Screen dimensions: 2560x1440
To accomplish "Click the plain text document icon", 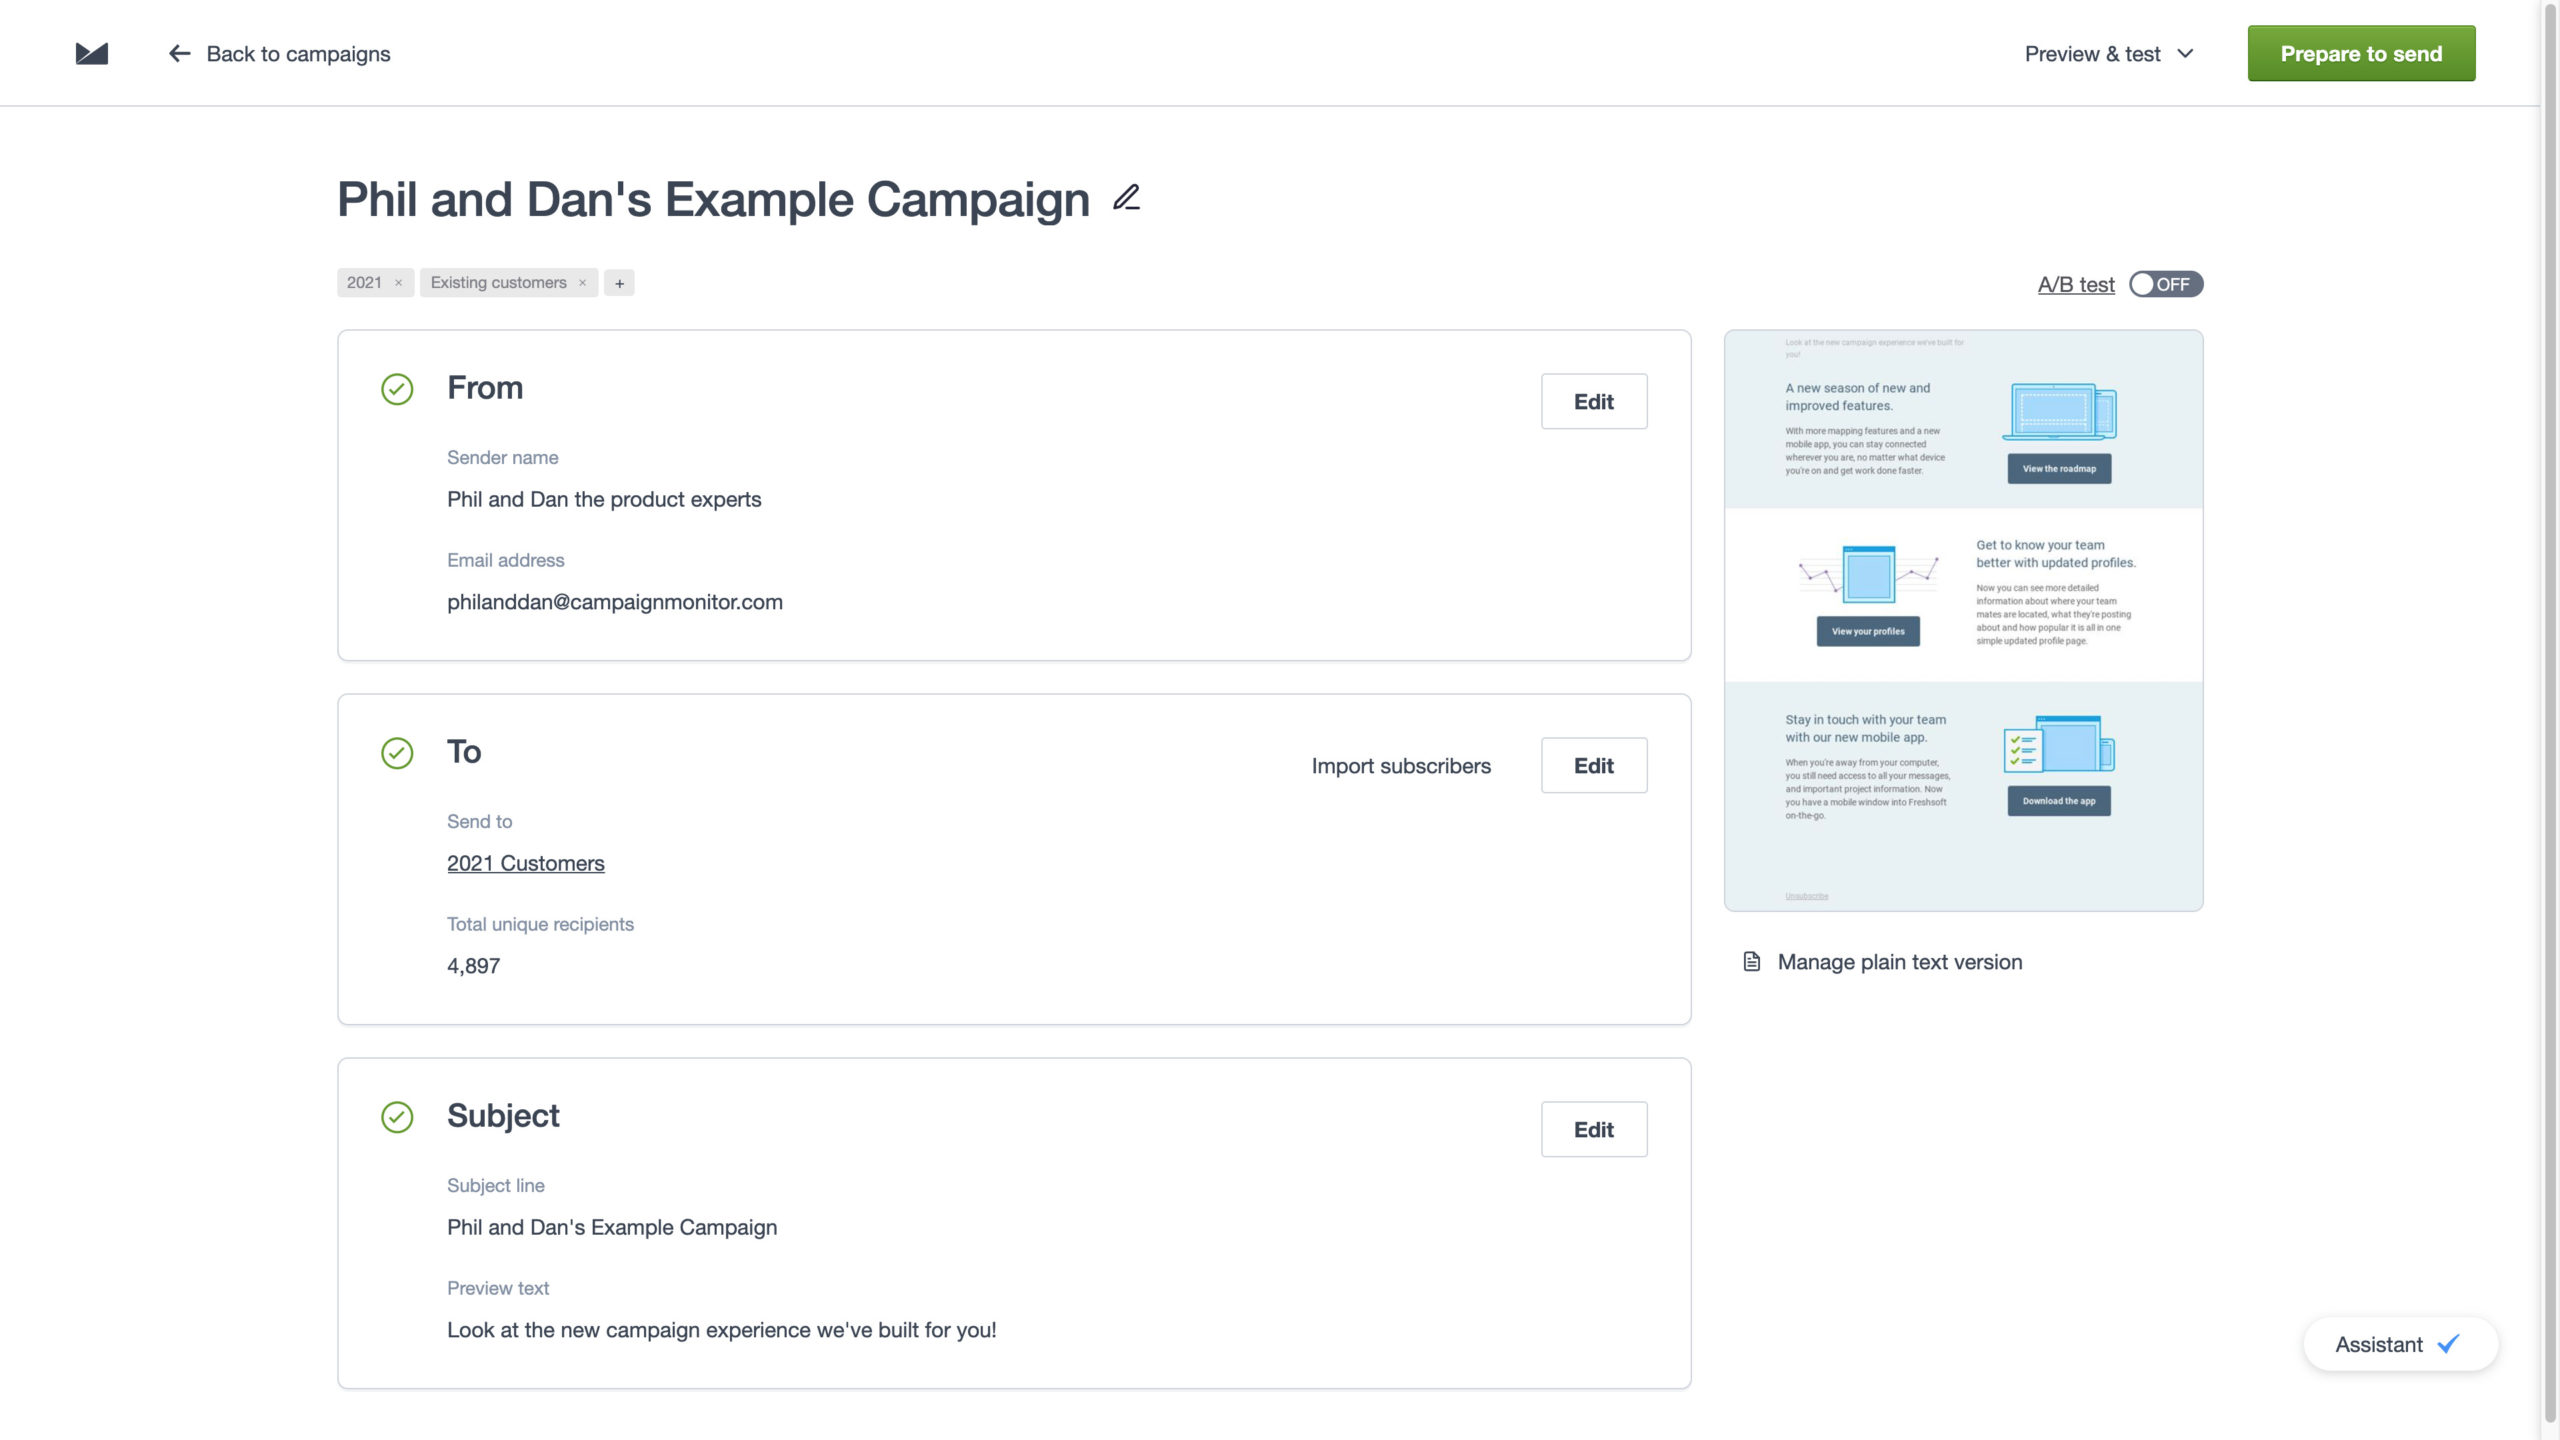I will coord(1751,962).
